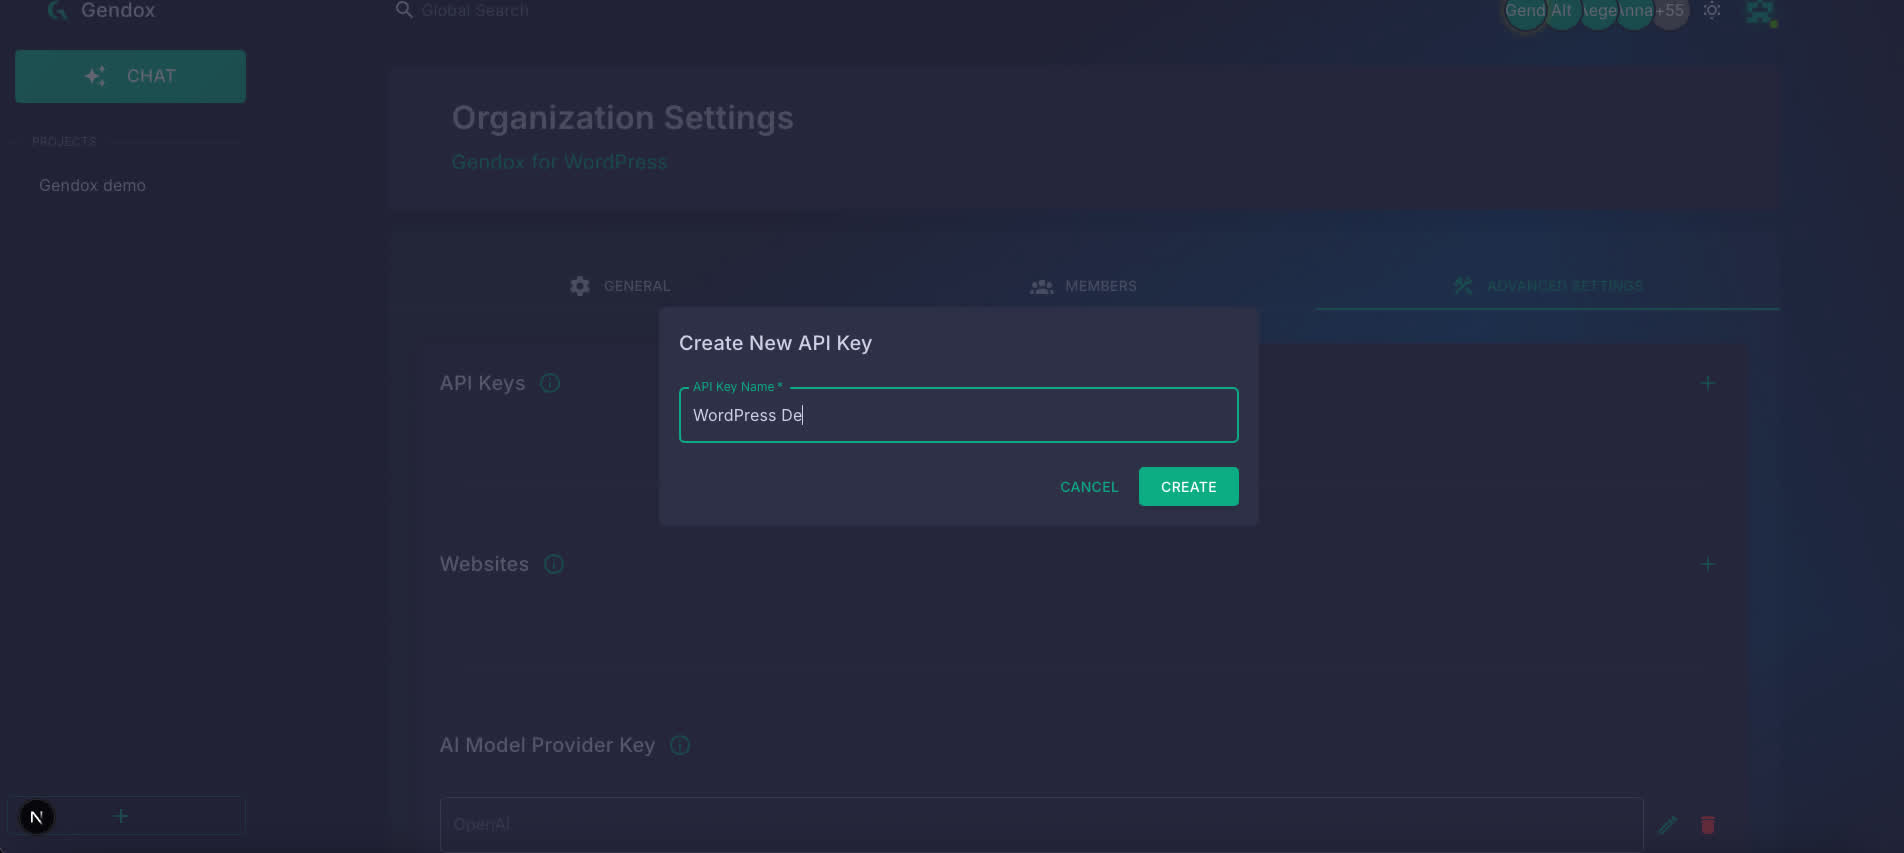
Task: Click the Members tab people icon
Action: click(1041, 287)
